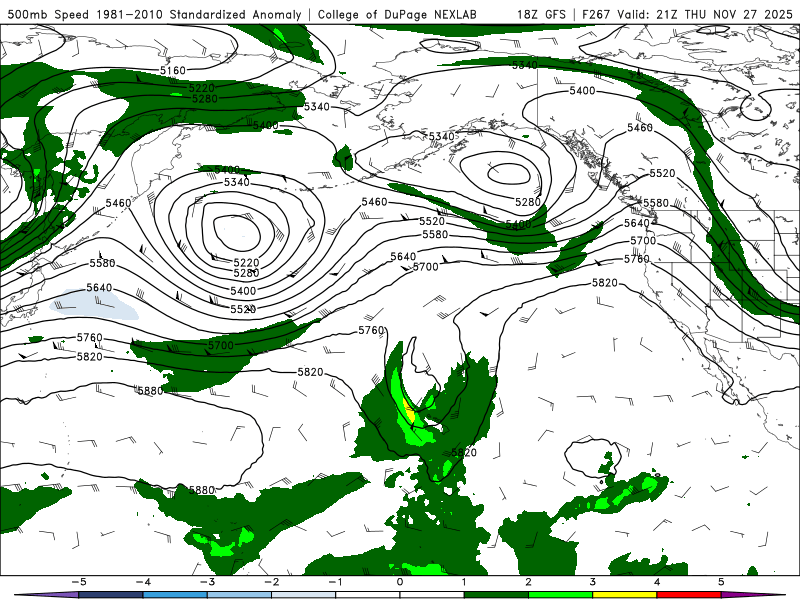Click the '-4' color bar label
This screenshot has width=800, height=600.
click(x=143, y=582)
